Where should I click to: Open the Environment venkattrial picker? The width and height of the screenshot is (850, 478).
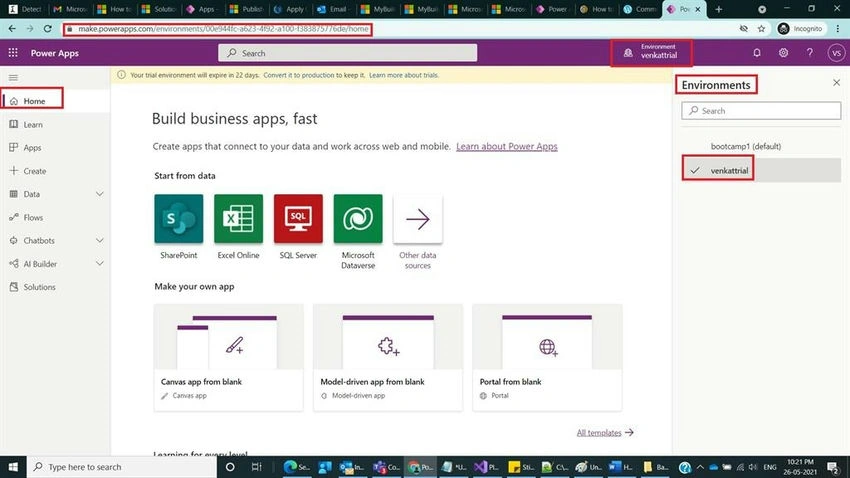(651, 53)
